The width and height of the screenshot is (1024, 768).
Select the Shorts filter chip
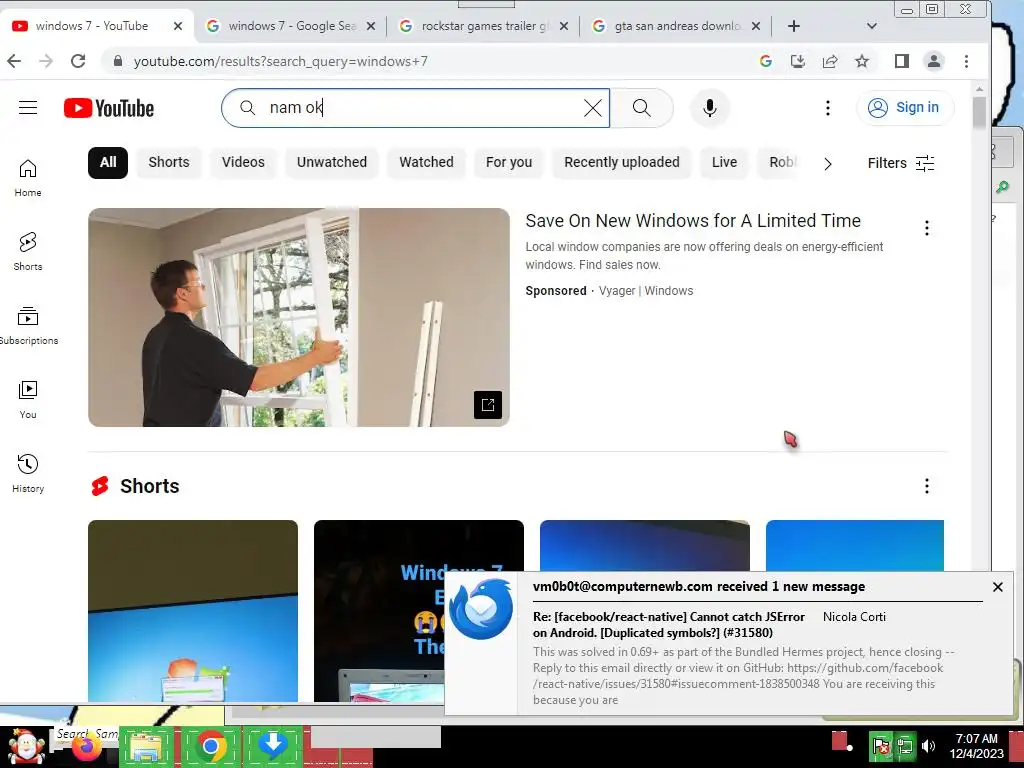click(x=168, y=163)
